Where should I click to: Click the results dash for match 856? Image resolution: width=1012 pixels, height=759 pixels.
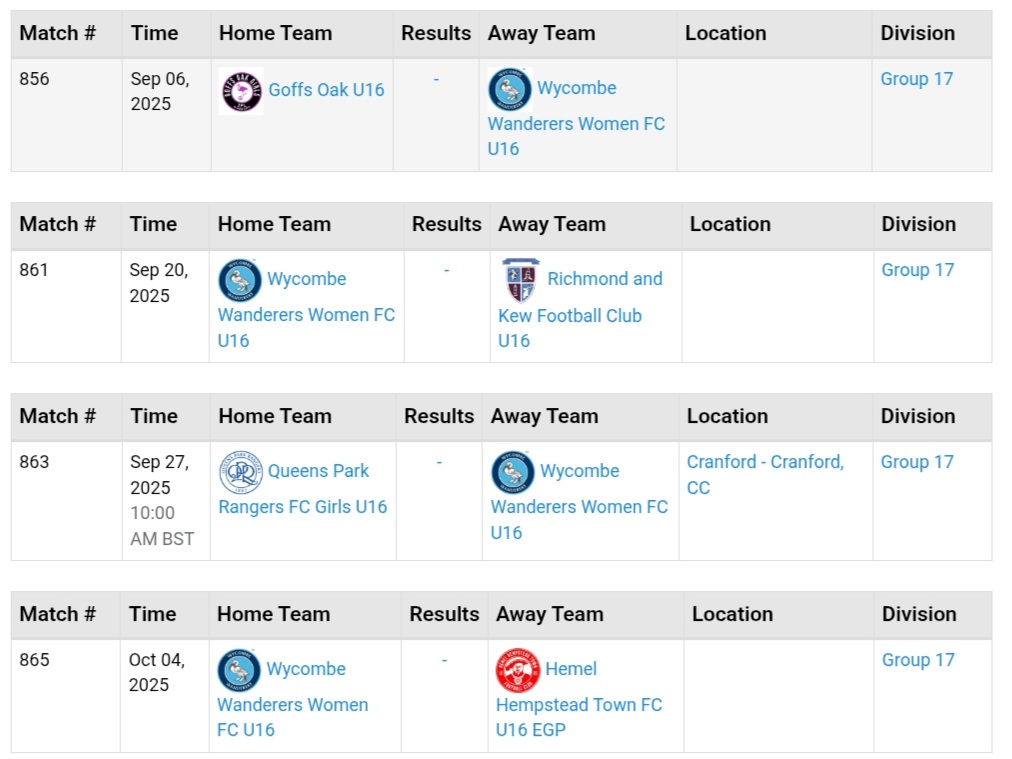pyautogui.click(x=436, y=79)
